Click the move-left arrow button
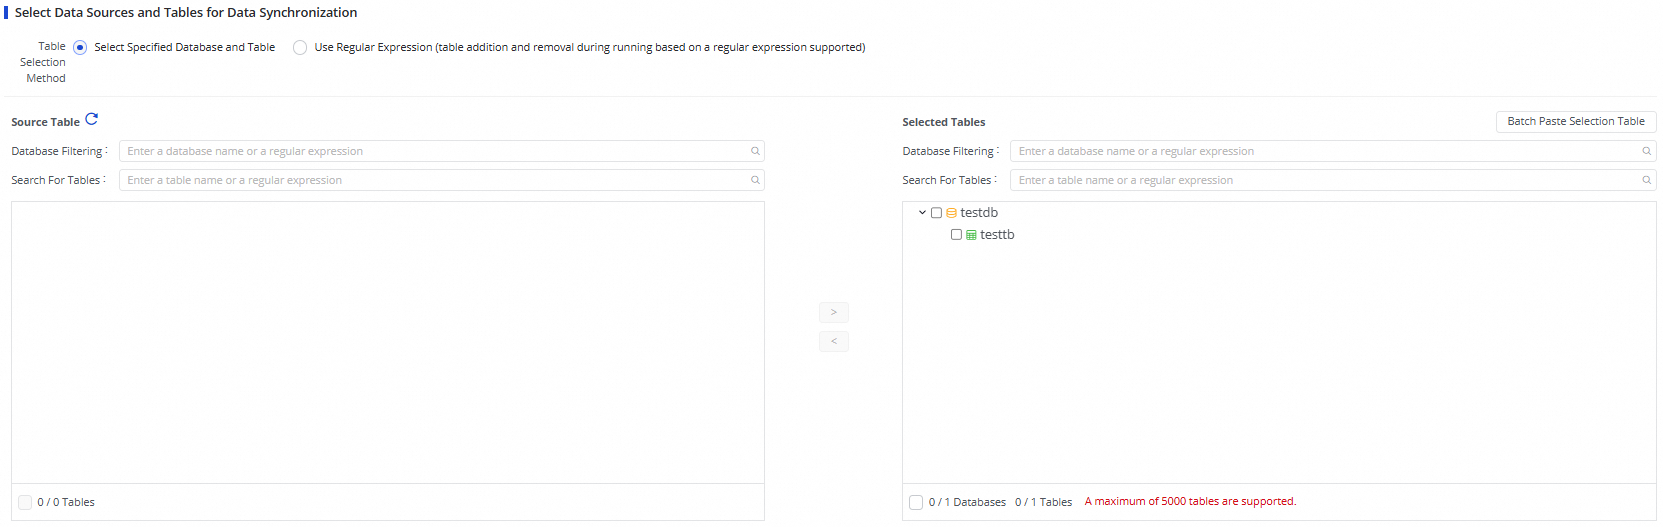 [x=833, y=341]
